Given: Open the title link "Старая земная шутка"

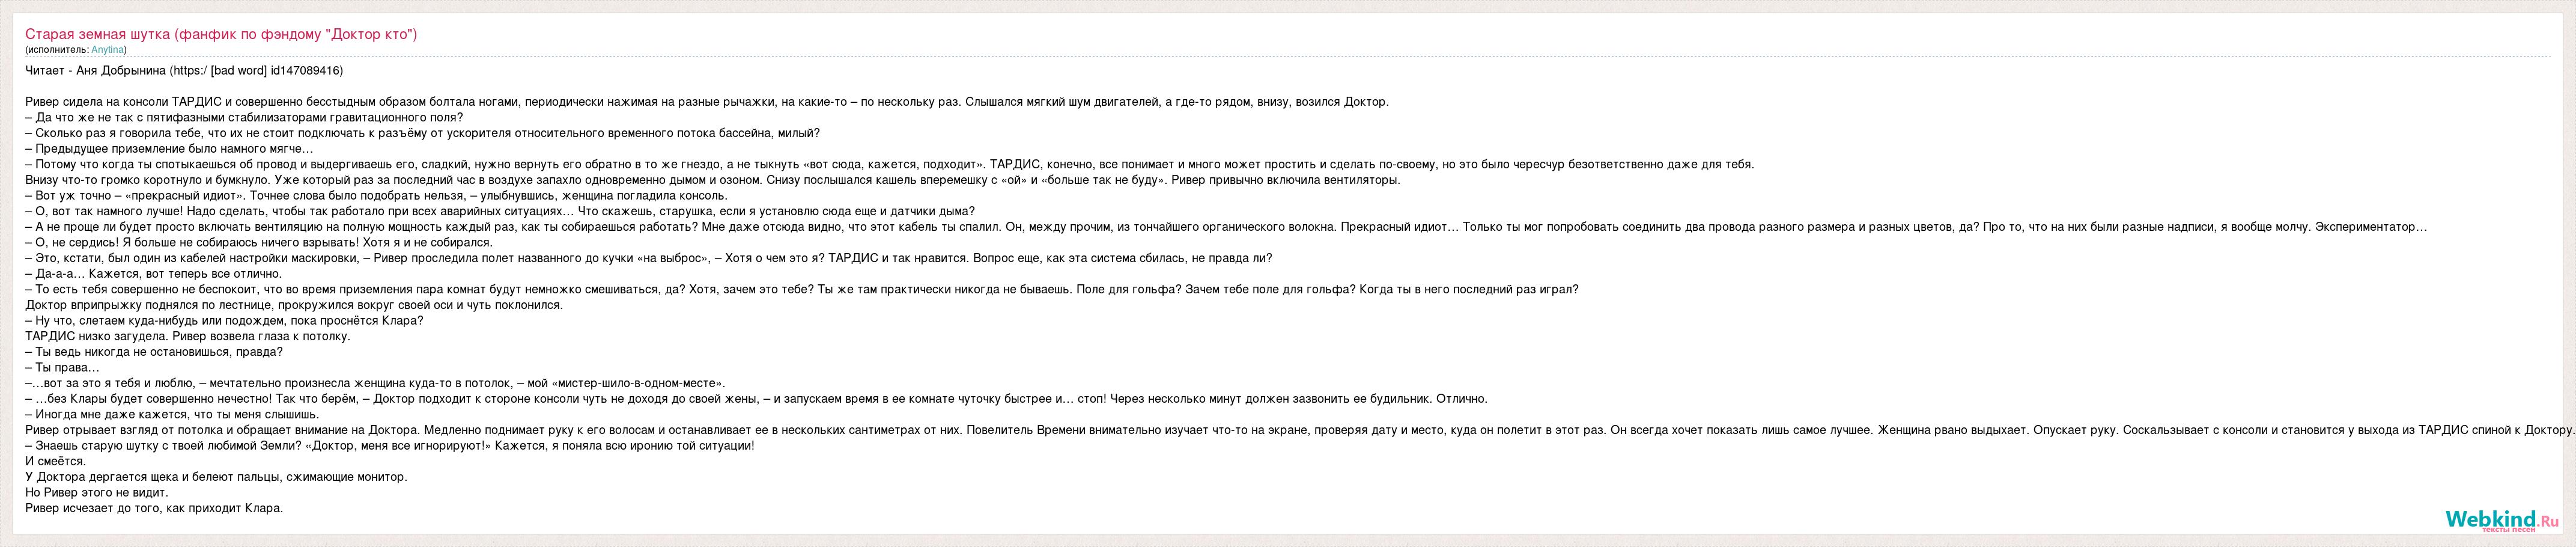Looking at the screenshot, I should [x=221, y=34].
